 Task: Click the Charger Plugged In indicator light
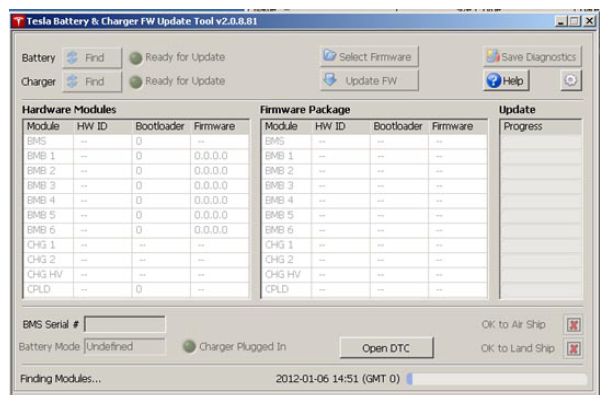pos(189,347)
